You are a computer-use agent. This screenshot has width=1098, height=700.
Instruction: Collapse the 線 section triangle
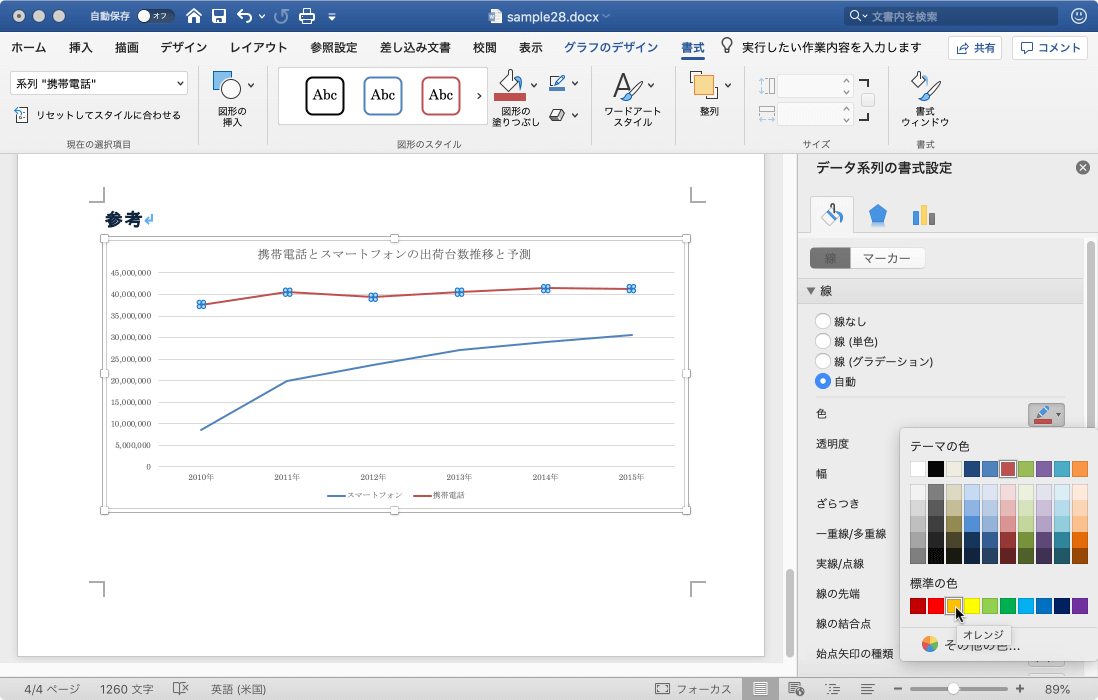pyautogui.click(x=811, y=290)
